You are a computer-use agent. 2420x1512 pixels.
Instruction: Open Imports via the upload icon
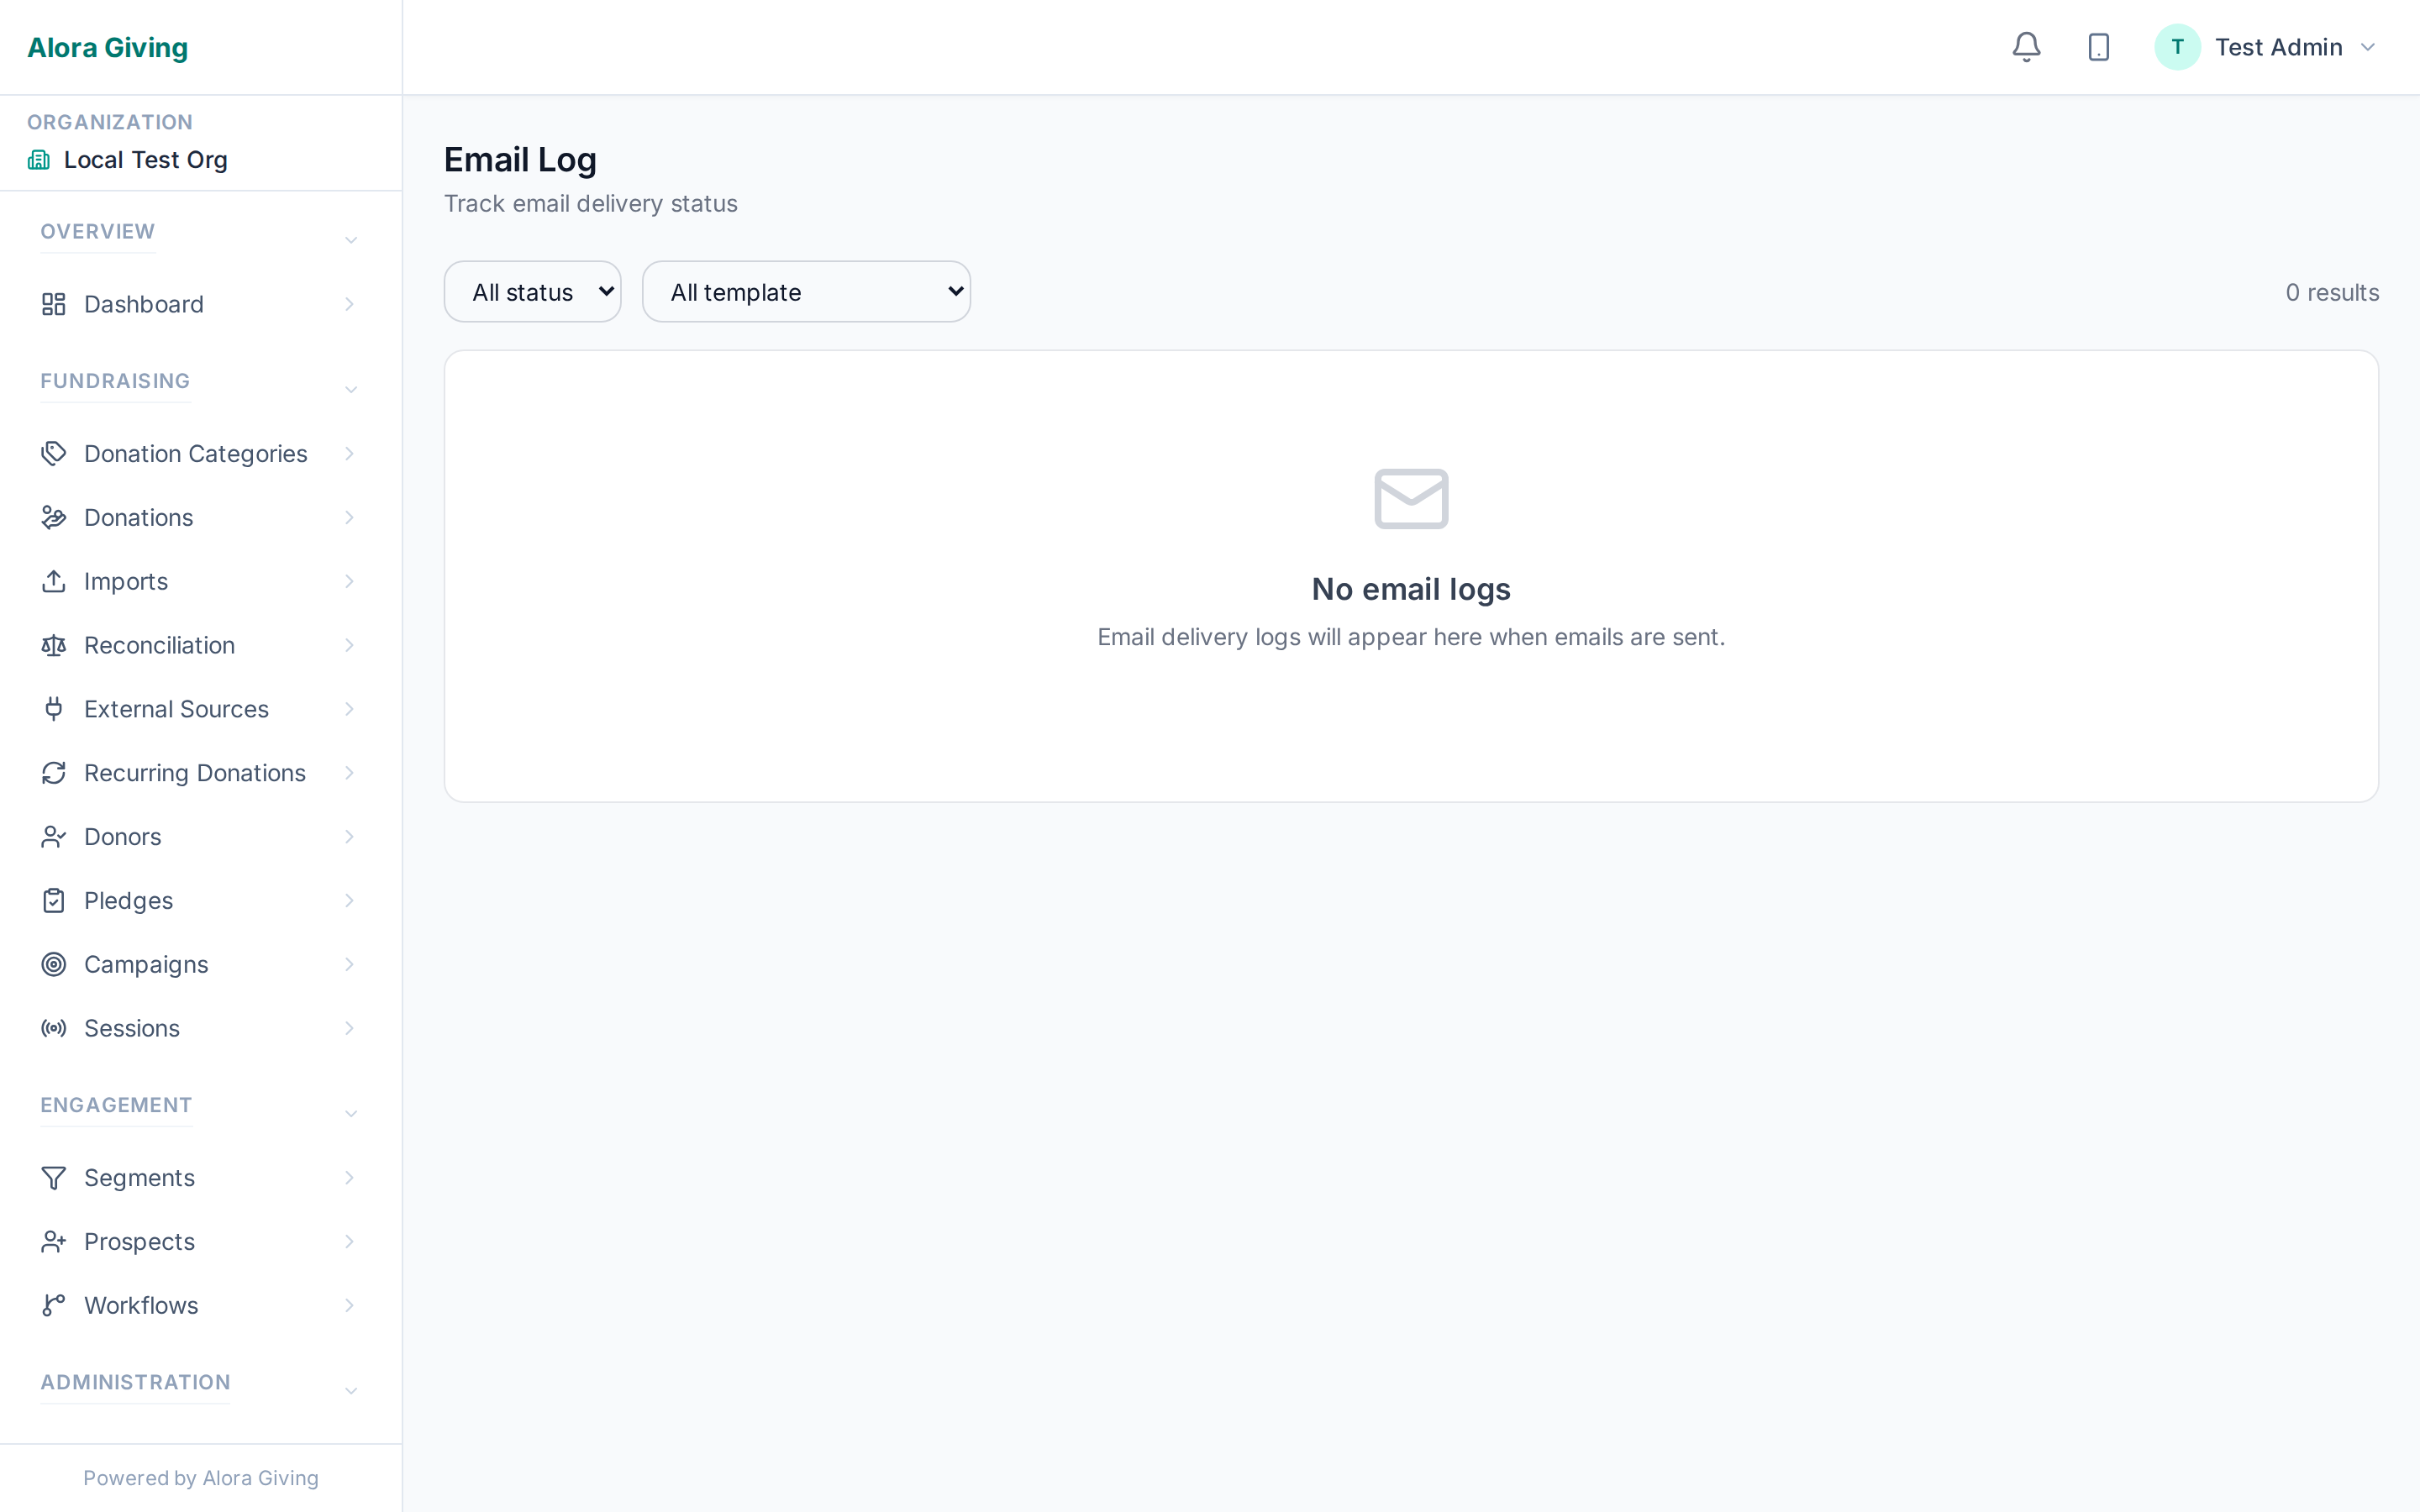54,581
